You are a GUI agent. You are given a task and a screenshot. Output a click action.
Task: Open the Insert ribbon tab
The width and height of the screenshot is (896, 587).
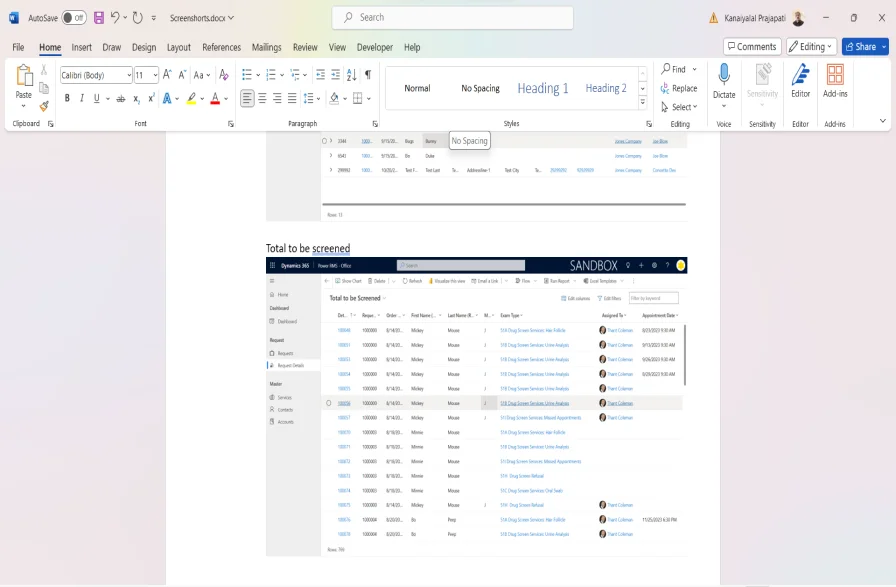82,47
